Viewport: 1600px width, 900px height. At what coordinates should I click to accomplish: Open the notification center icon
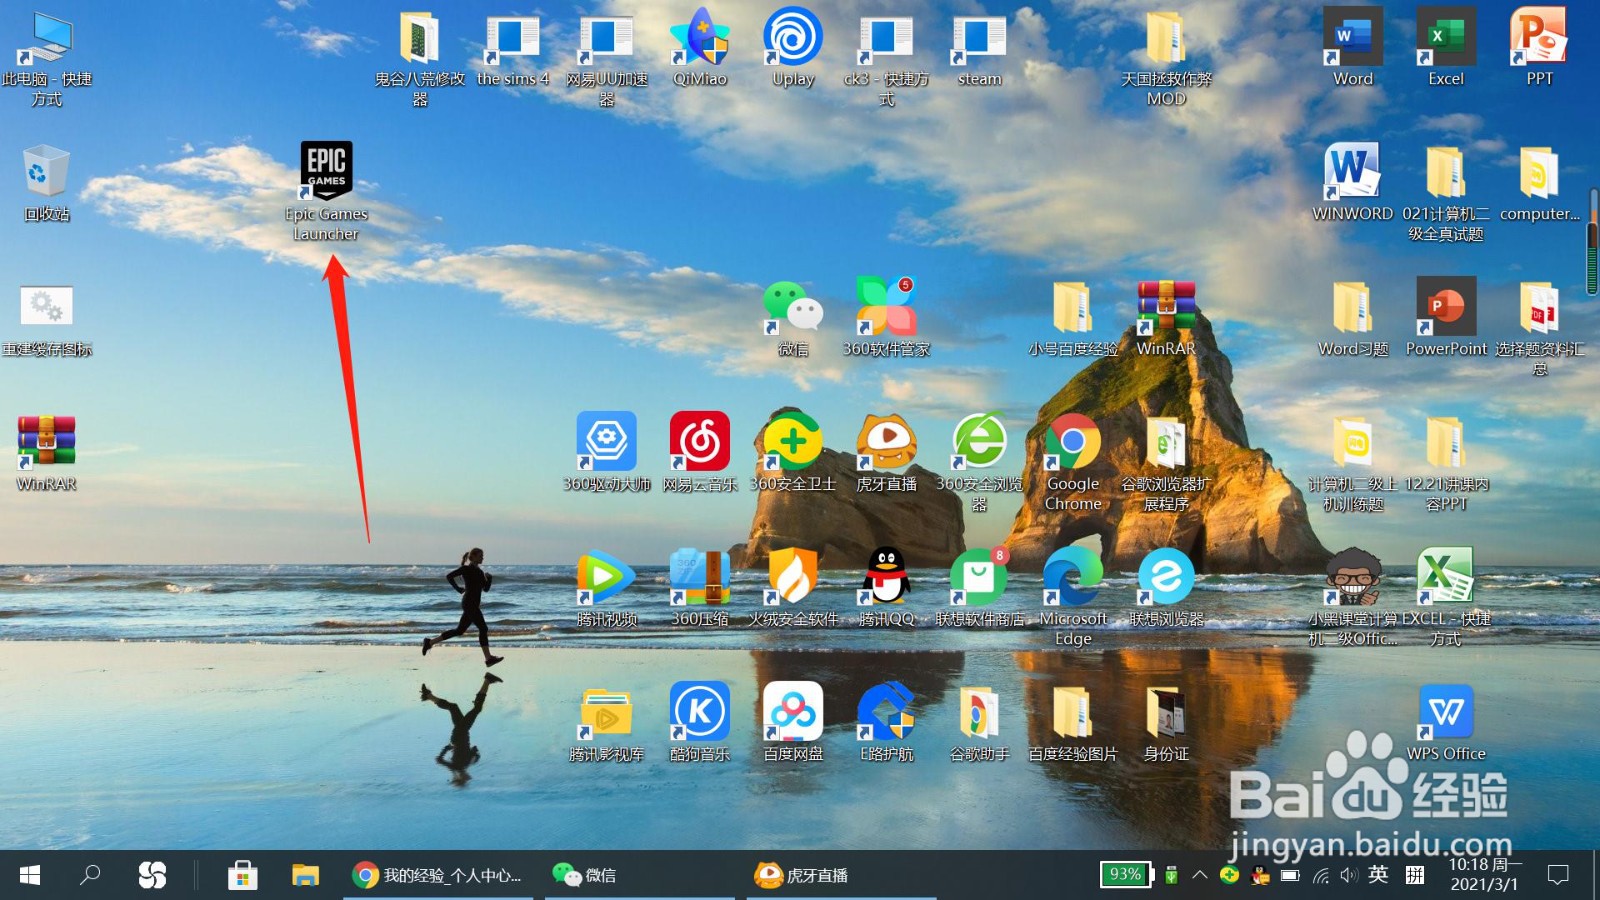coord(1558,875)
